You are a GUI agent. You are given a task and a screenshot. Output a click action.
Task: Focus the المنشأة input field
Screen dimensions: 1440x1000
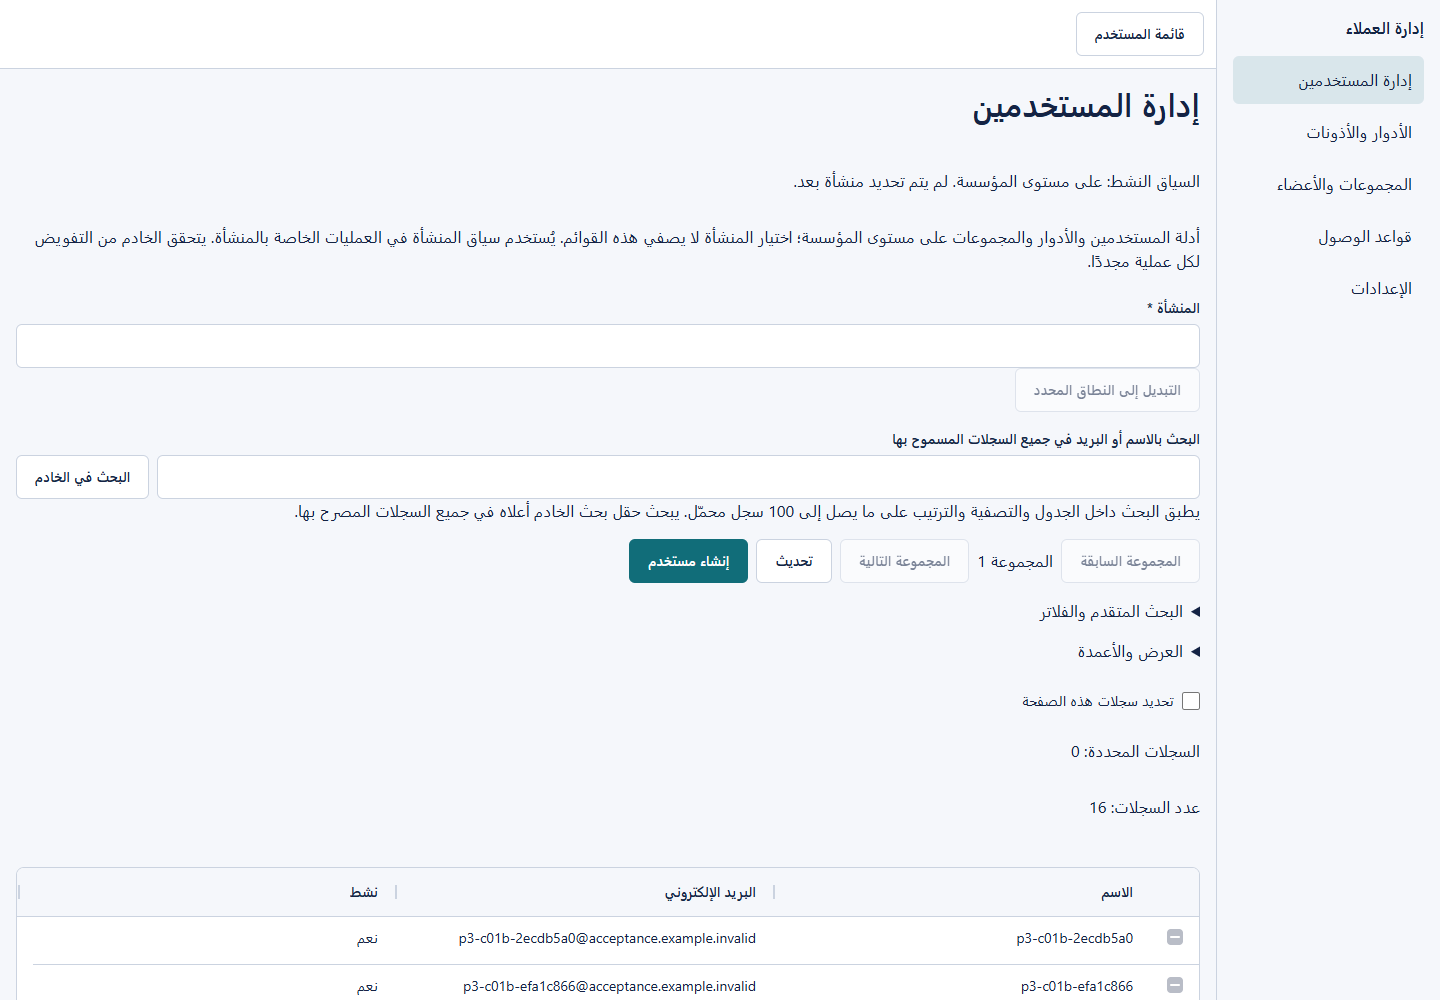click(x=608, y=346)
